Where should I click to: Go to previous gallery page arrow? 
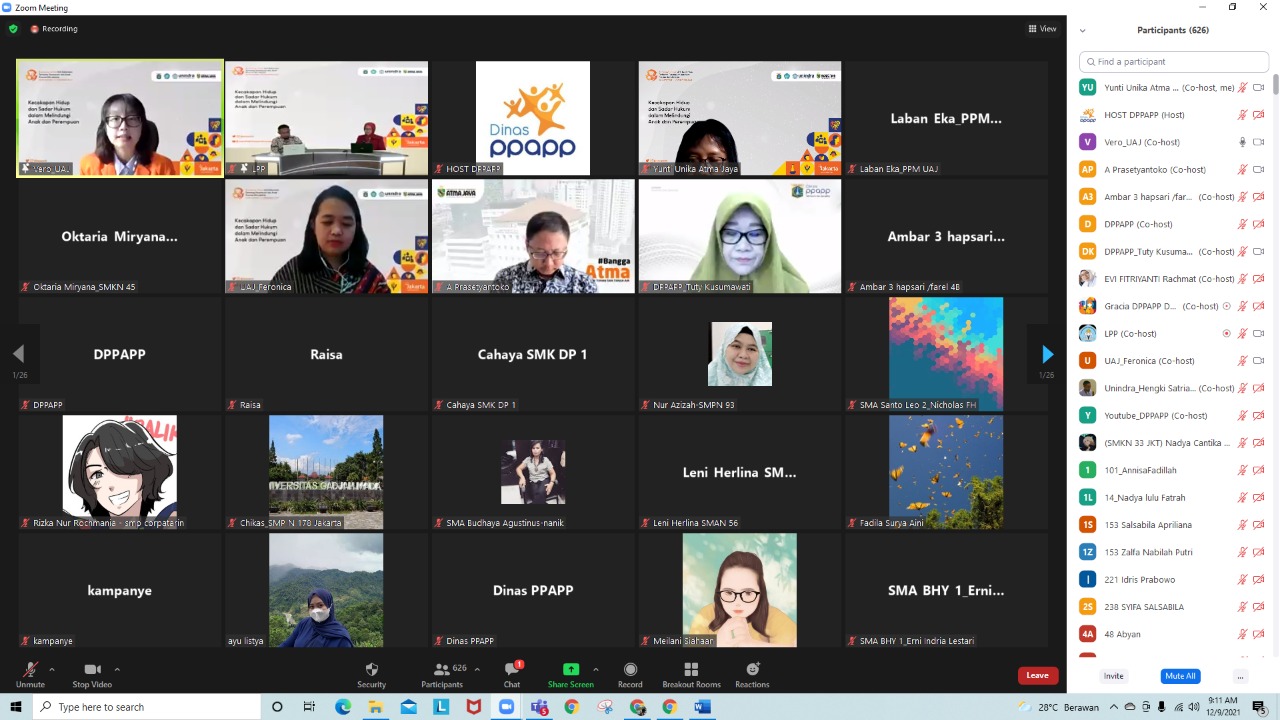tap(18, 354)
